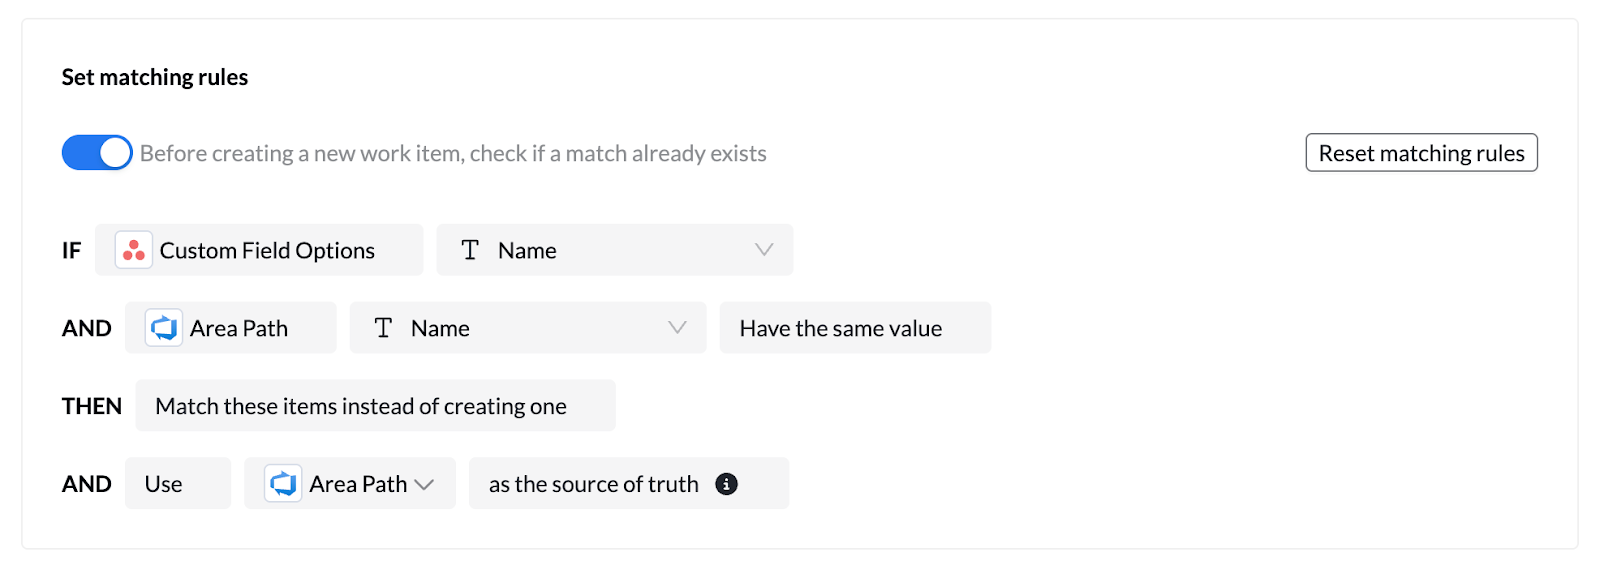Expand the source-of-truth Area Path dropdown chevron
The image size is (1600, 561).
pyautogui.click(x=425, y=485)
